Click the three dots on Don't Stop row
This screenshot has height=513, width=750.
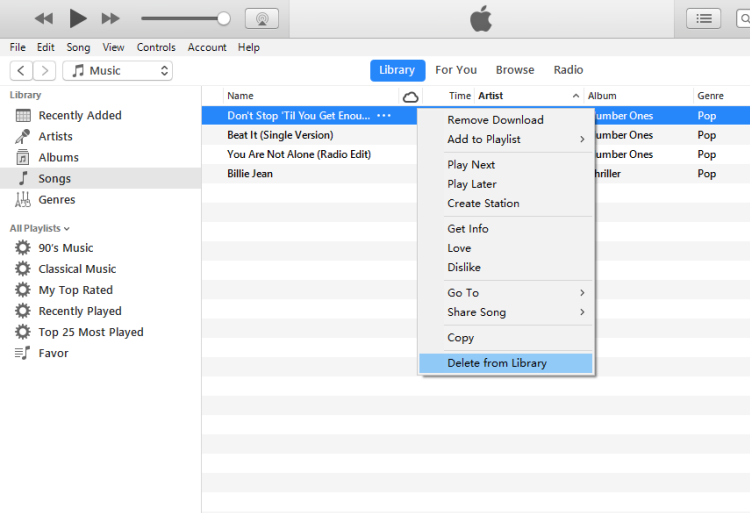384,116
